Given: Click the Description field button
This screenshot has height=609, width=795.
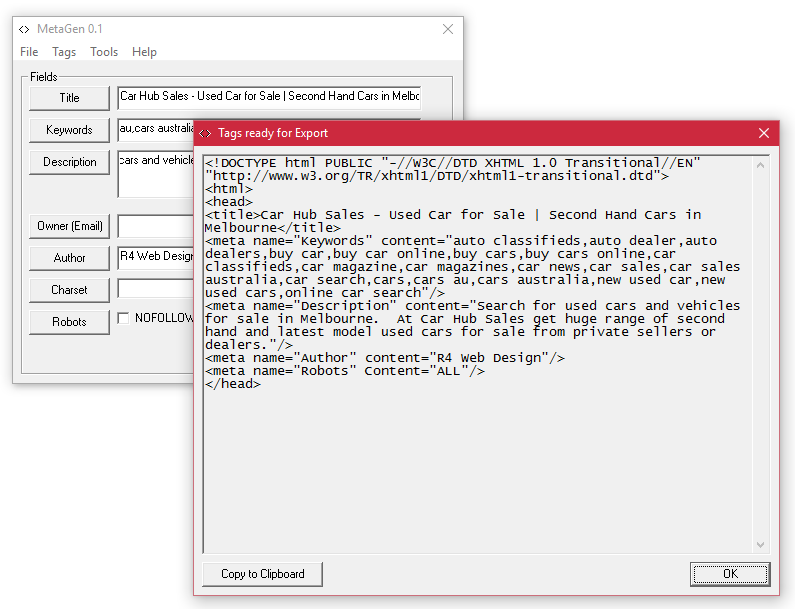Looking at the screenshot, I should coord(69,162).
